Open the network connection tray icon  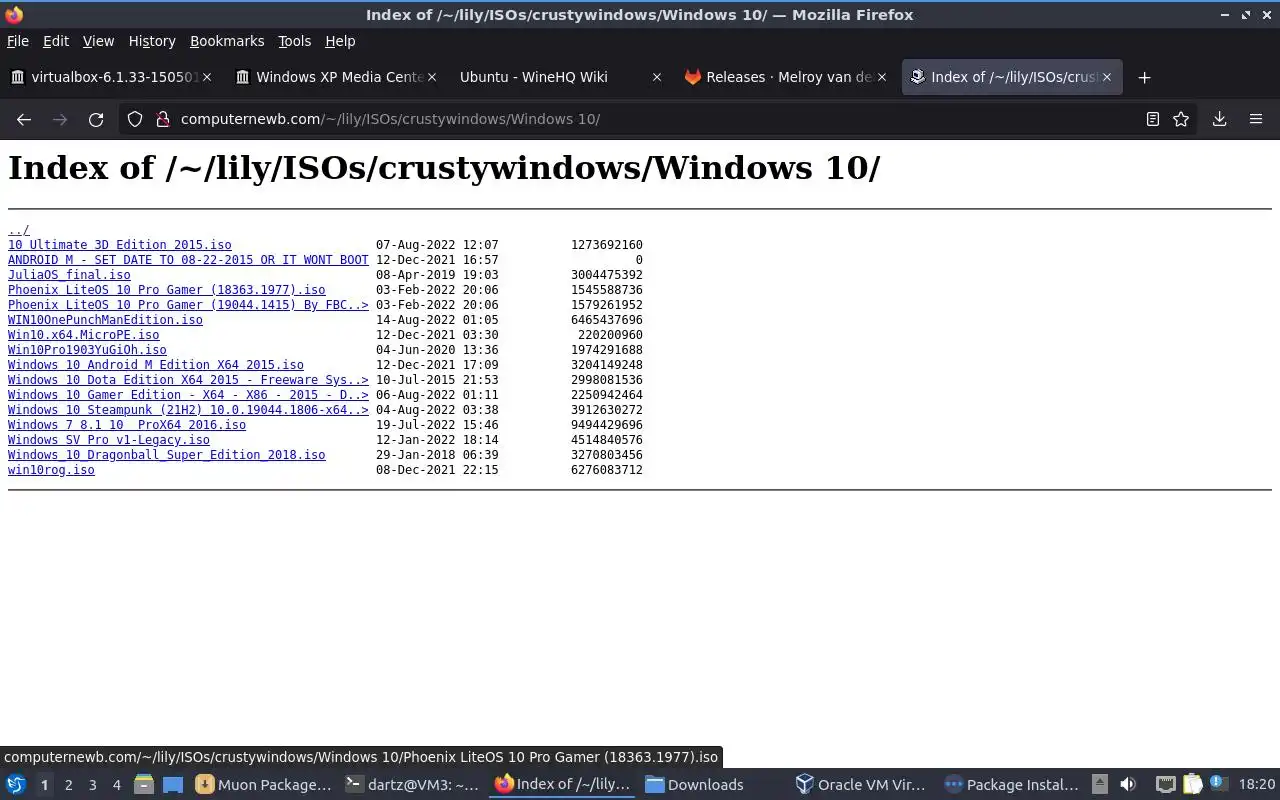tap(1165, 785)
